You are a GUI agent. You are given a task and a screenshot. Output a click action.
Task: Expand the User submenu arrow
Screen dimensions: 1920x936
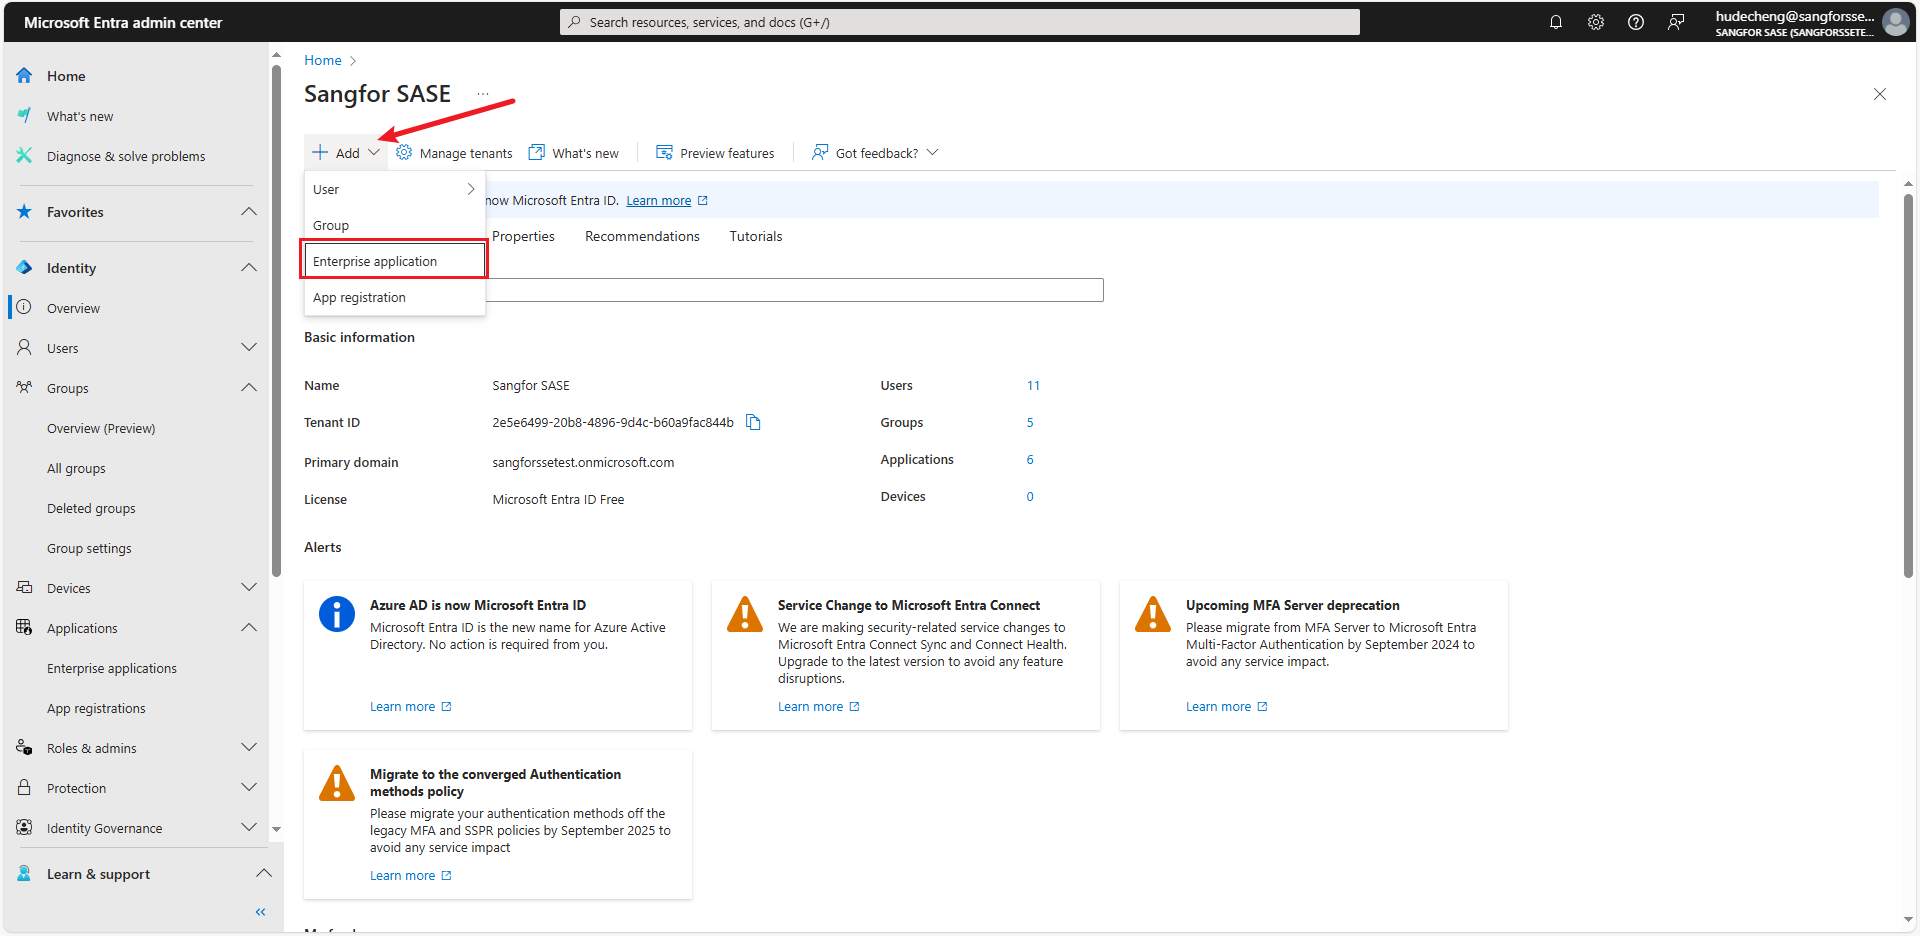(x=471, y=189)
